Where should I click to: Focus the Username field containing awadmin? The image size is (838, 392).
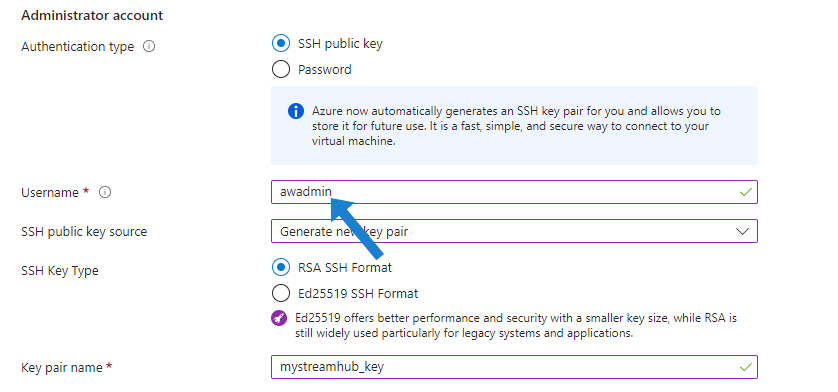514,192
